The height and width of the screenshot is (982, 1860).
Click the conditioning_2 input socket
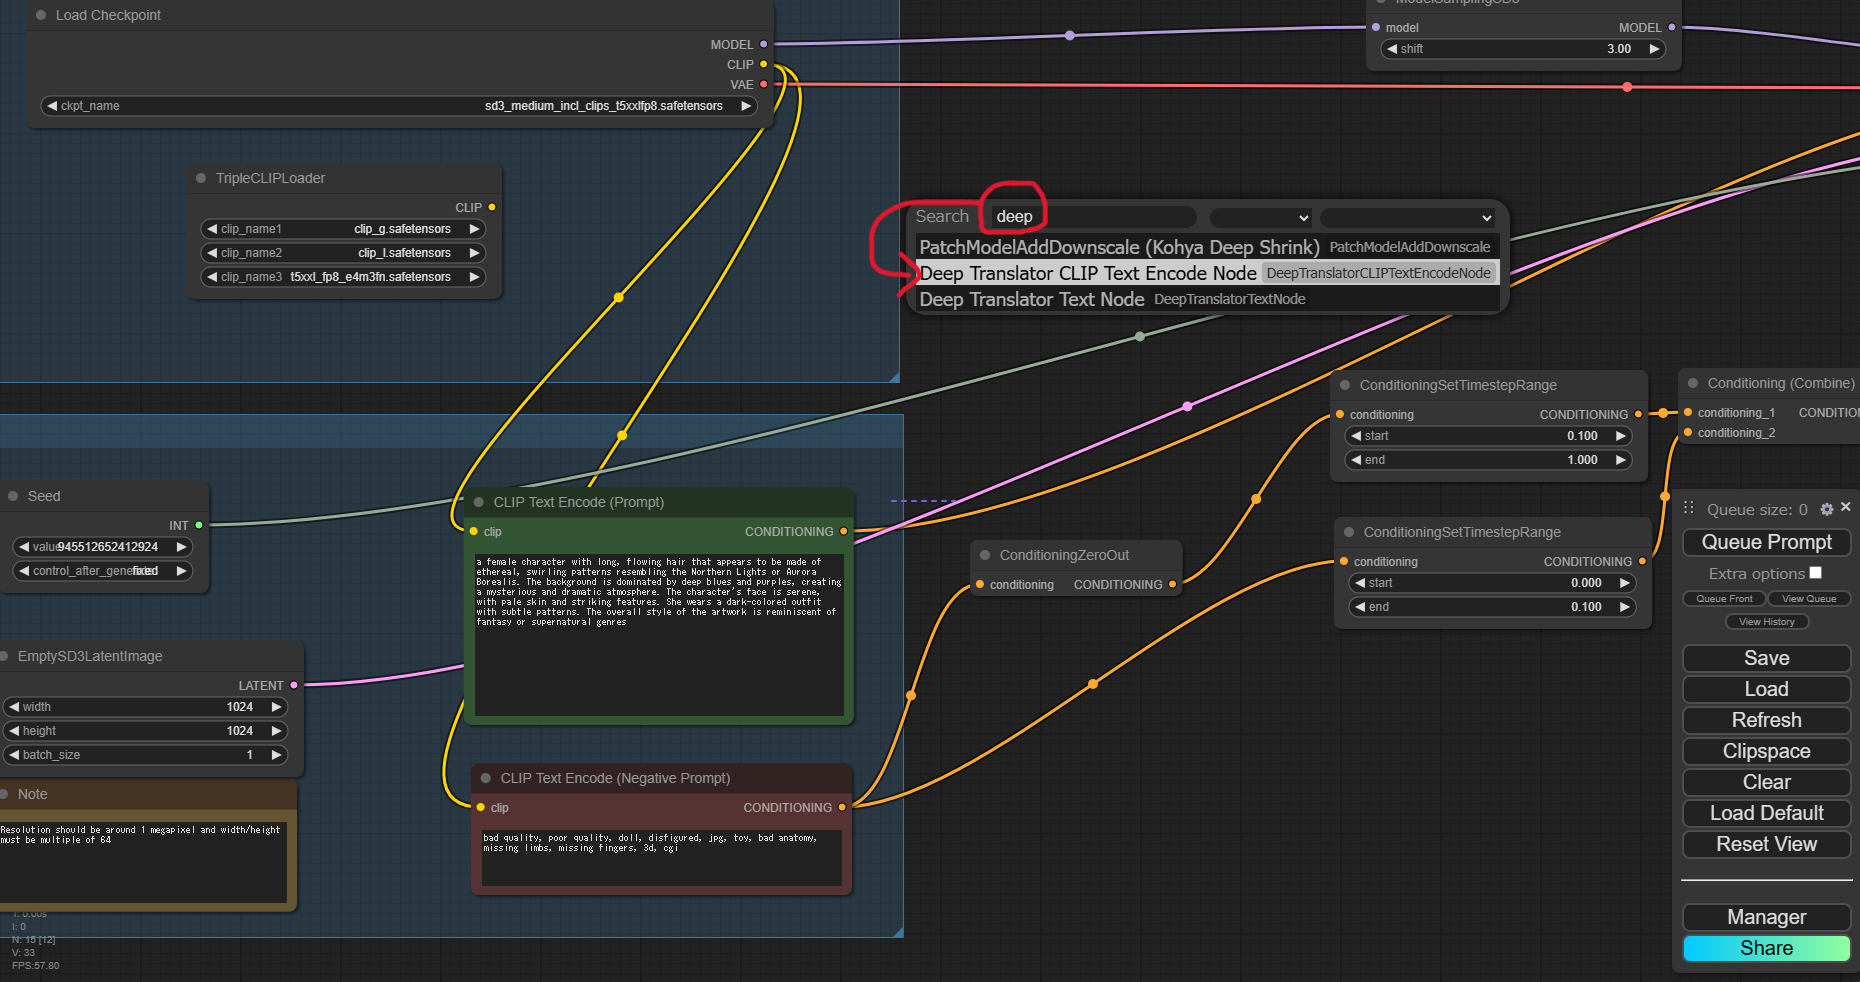[1688, 432]
